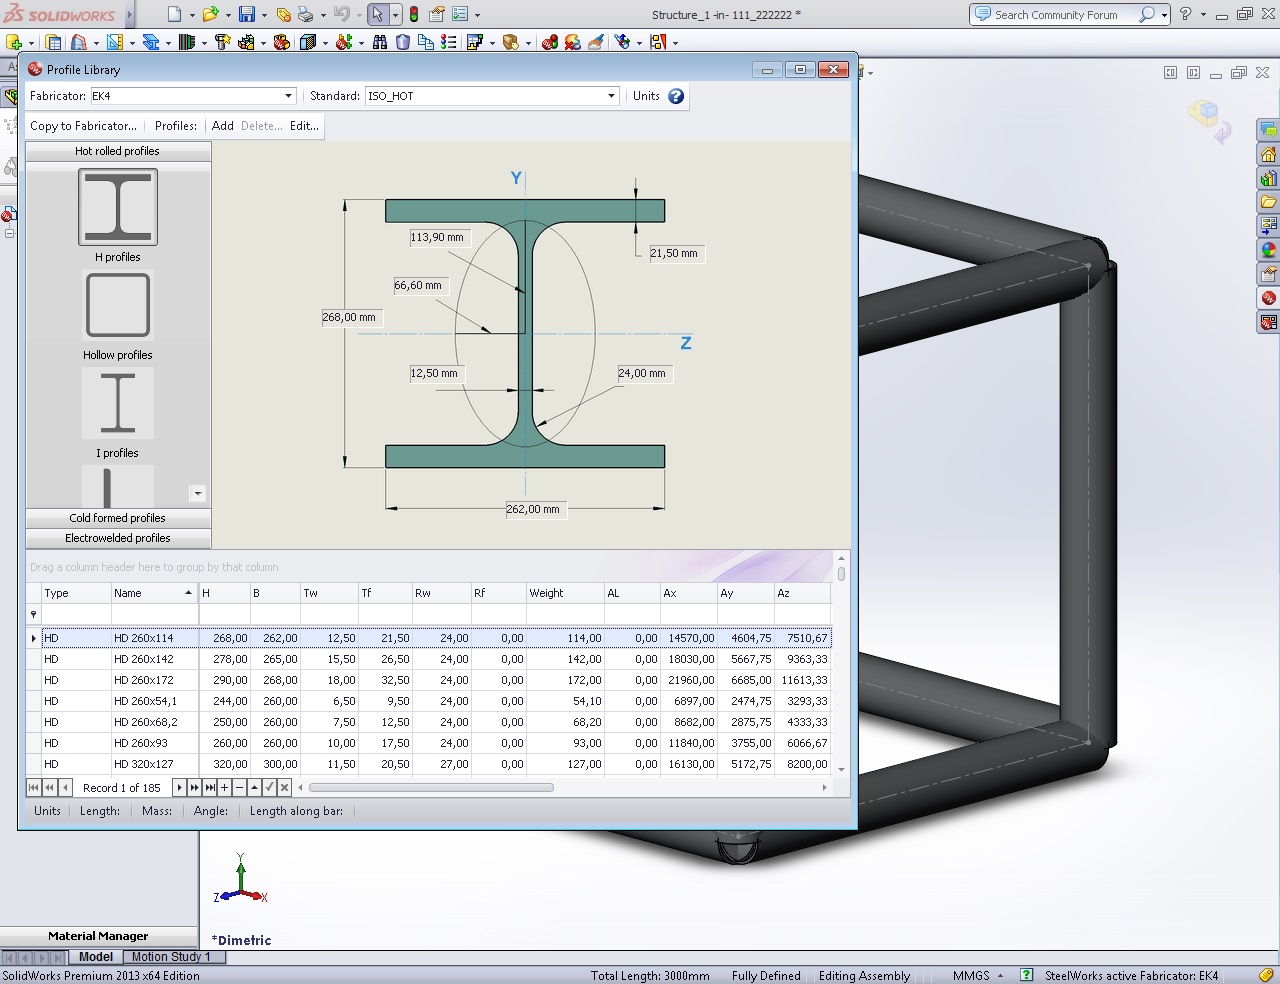Click the Save floppy disk icon

[x=246, y=14]
